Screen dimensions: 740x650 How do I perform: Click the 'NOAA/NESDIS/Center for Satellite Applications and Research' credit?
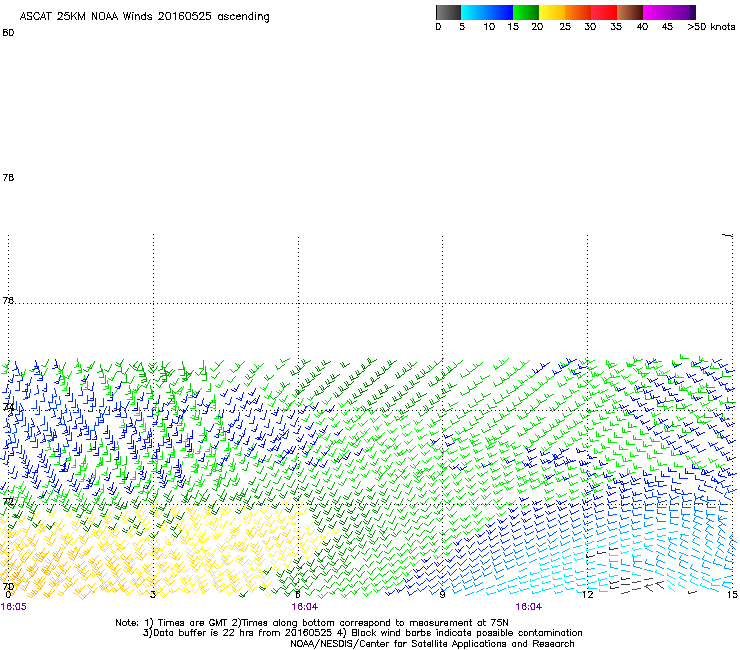(432, 644)
